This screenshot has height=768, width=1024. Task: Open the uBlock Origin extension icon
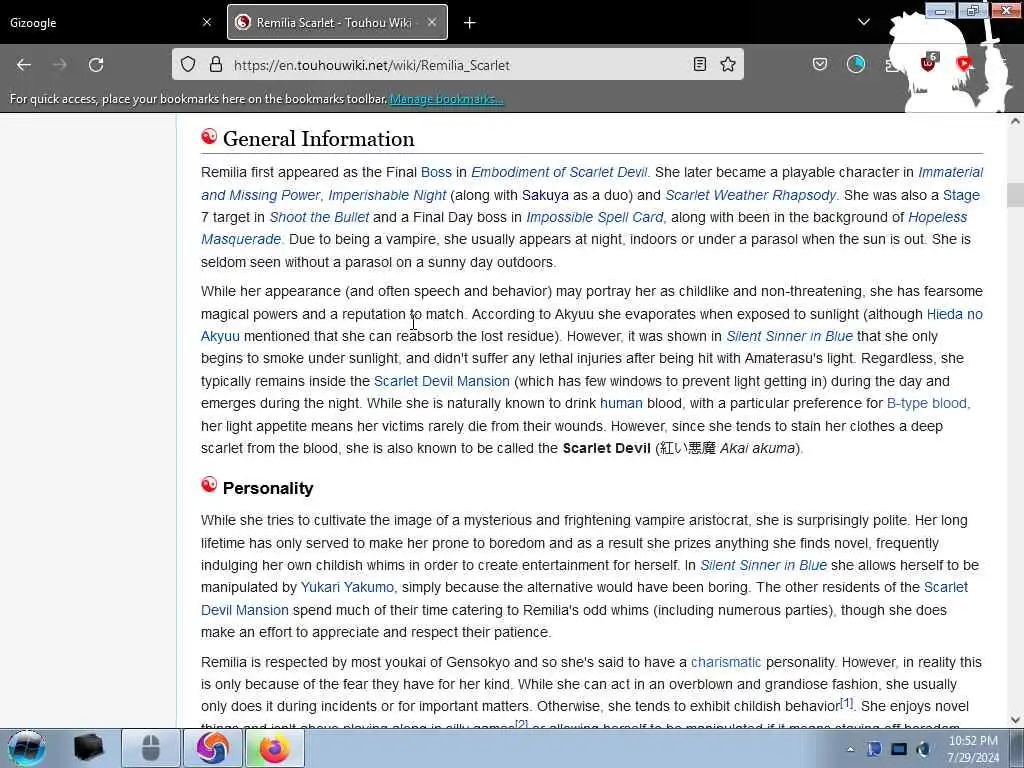[x=928, y=63]
